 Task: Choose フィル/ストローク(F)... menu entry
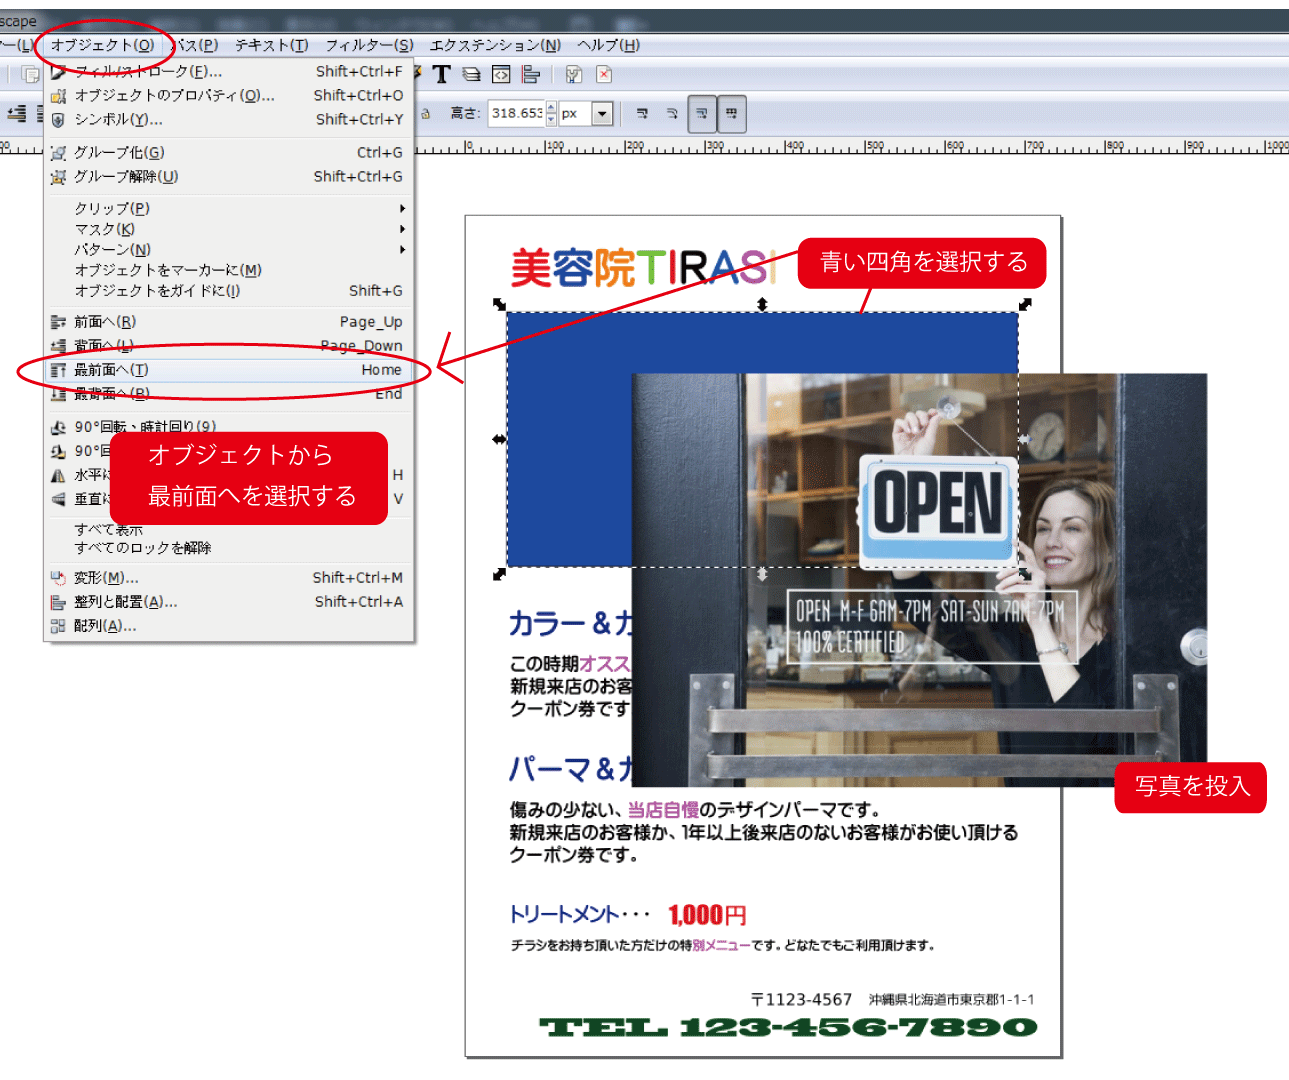click(x=229, y=71)
